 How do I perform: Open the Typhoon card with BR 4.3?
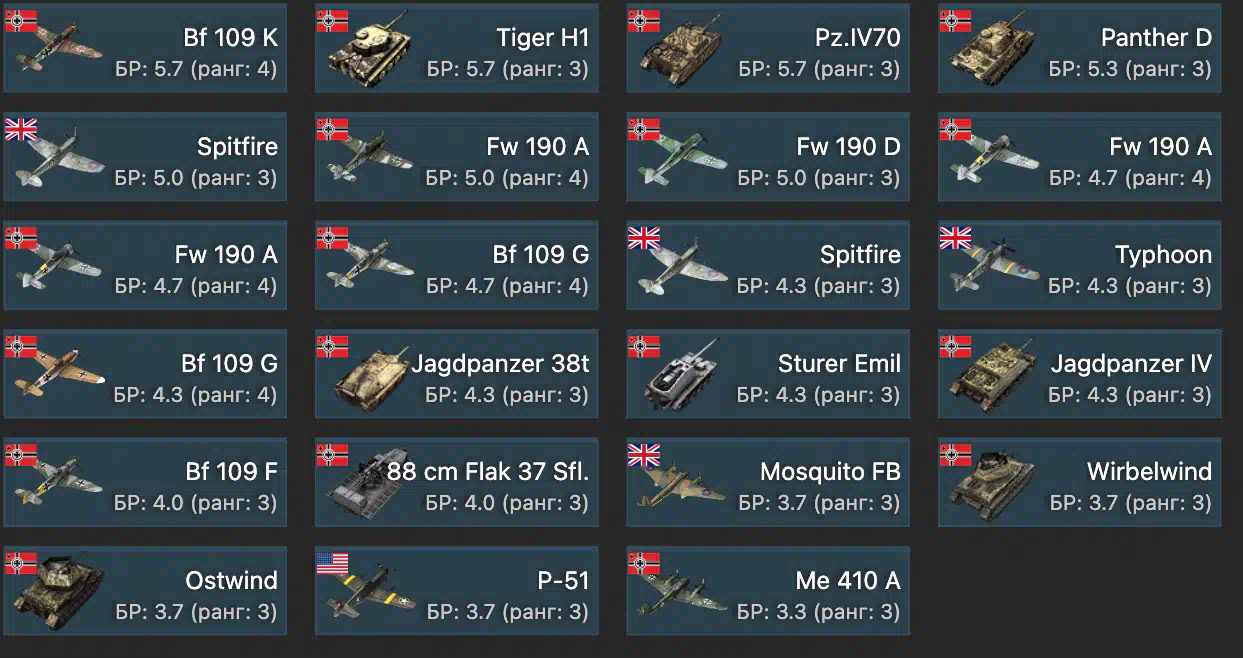pos(1079,266)
